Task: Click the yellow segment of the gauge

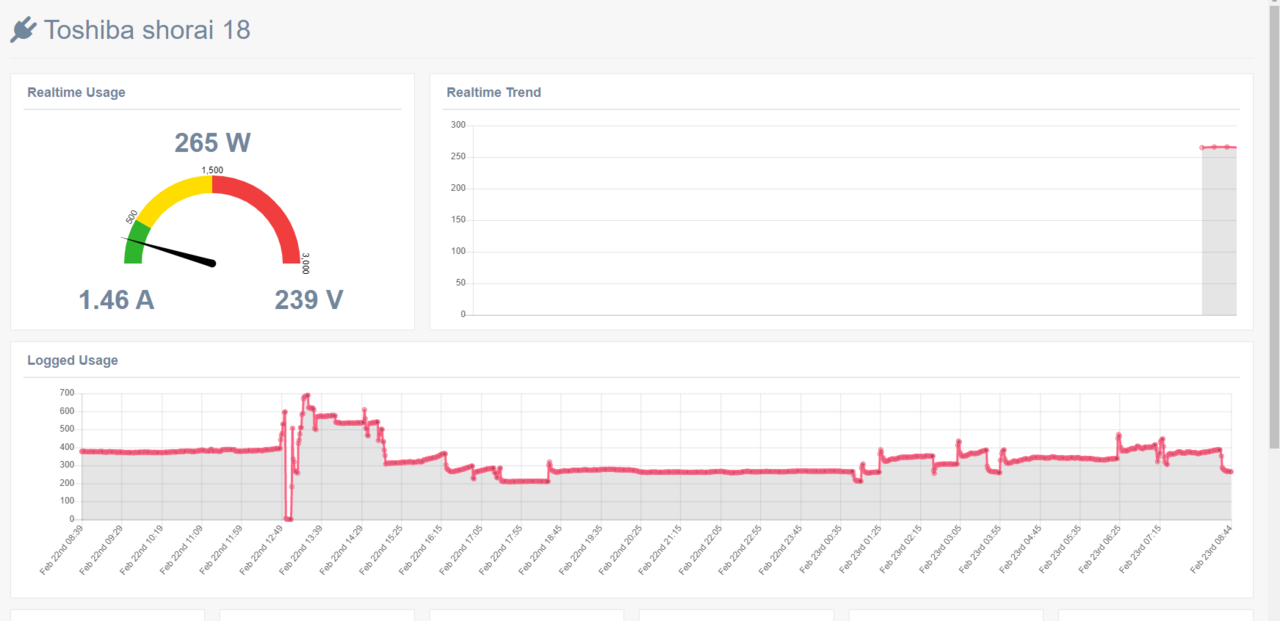Action: (171, 196)
